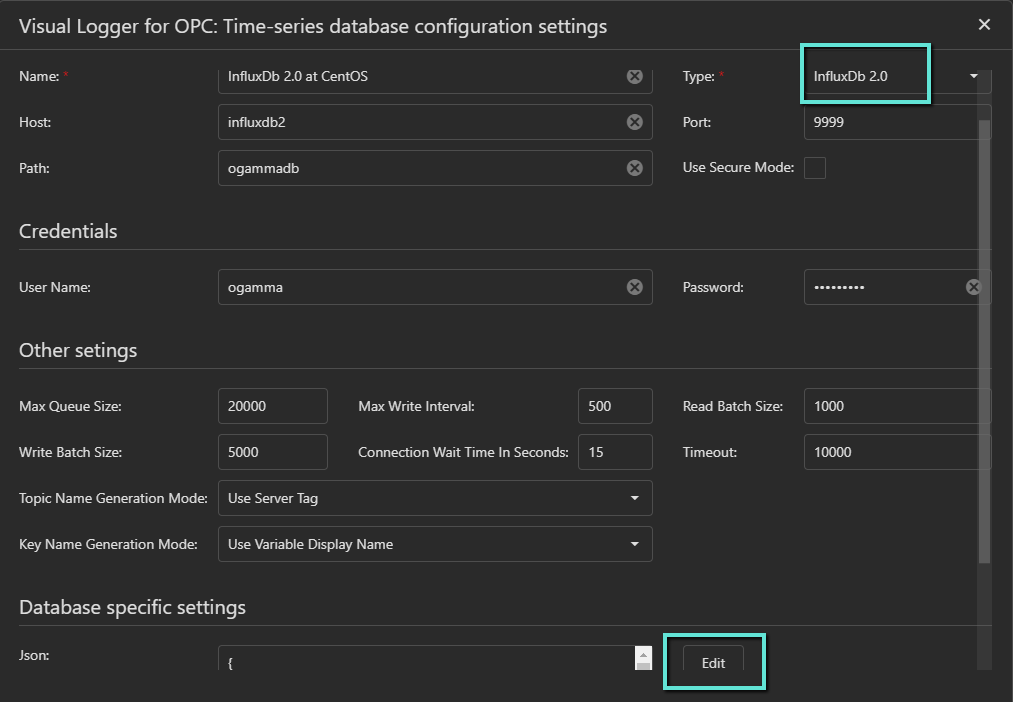Select the Max Write Interval field

click(x=614, y=406)
